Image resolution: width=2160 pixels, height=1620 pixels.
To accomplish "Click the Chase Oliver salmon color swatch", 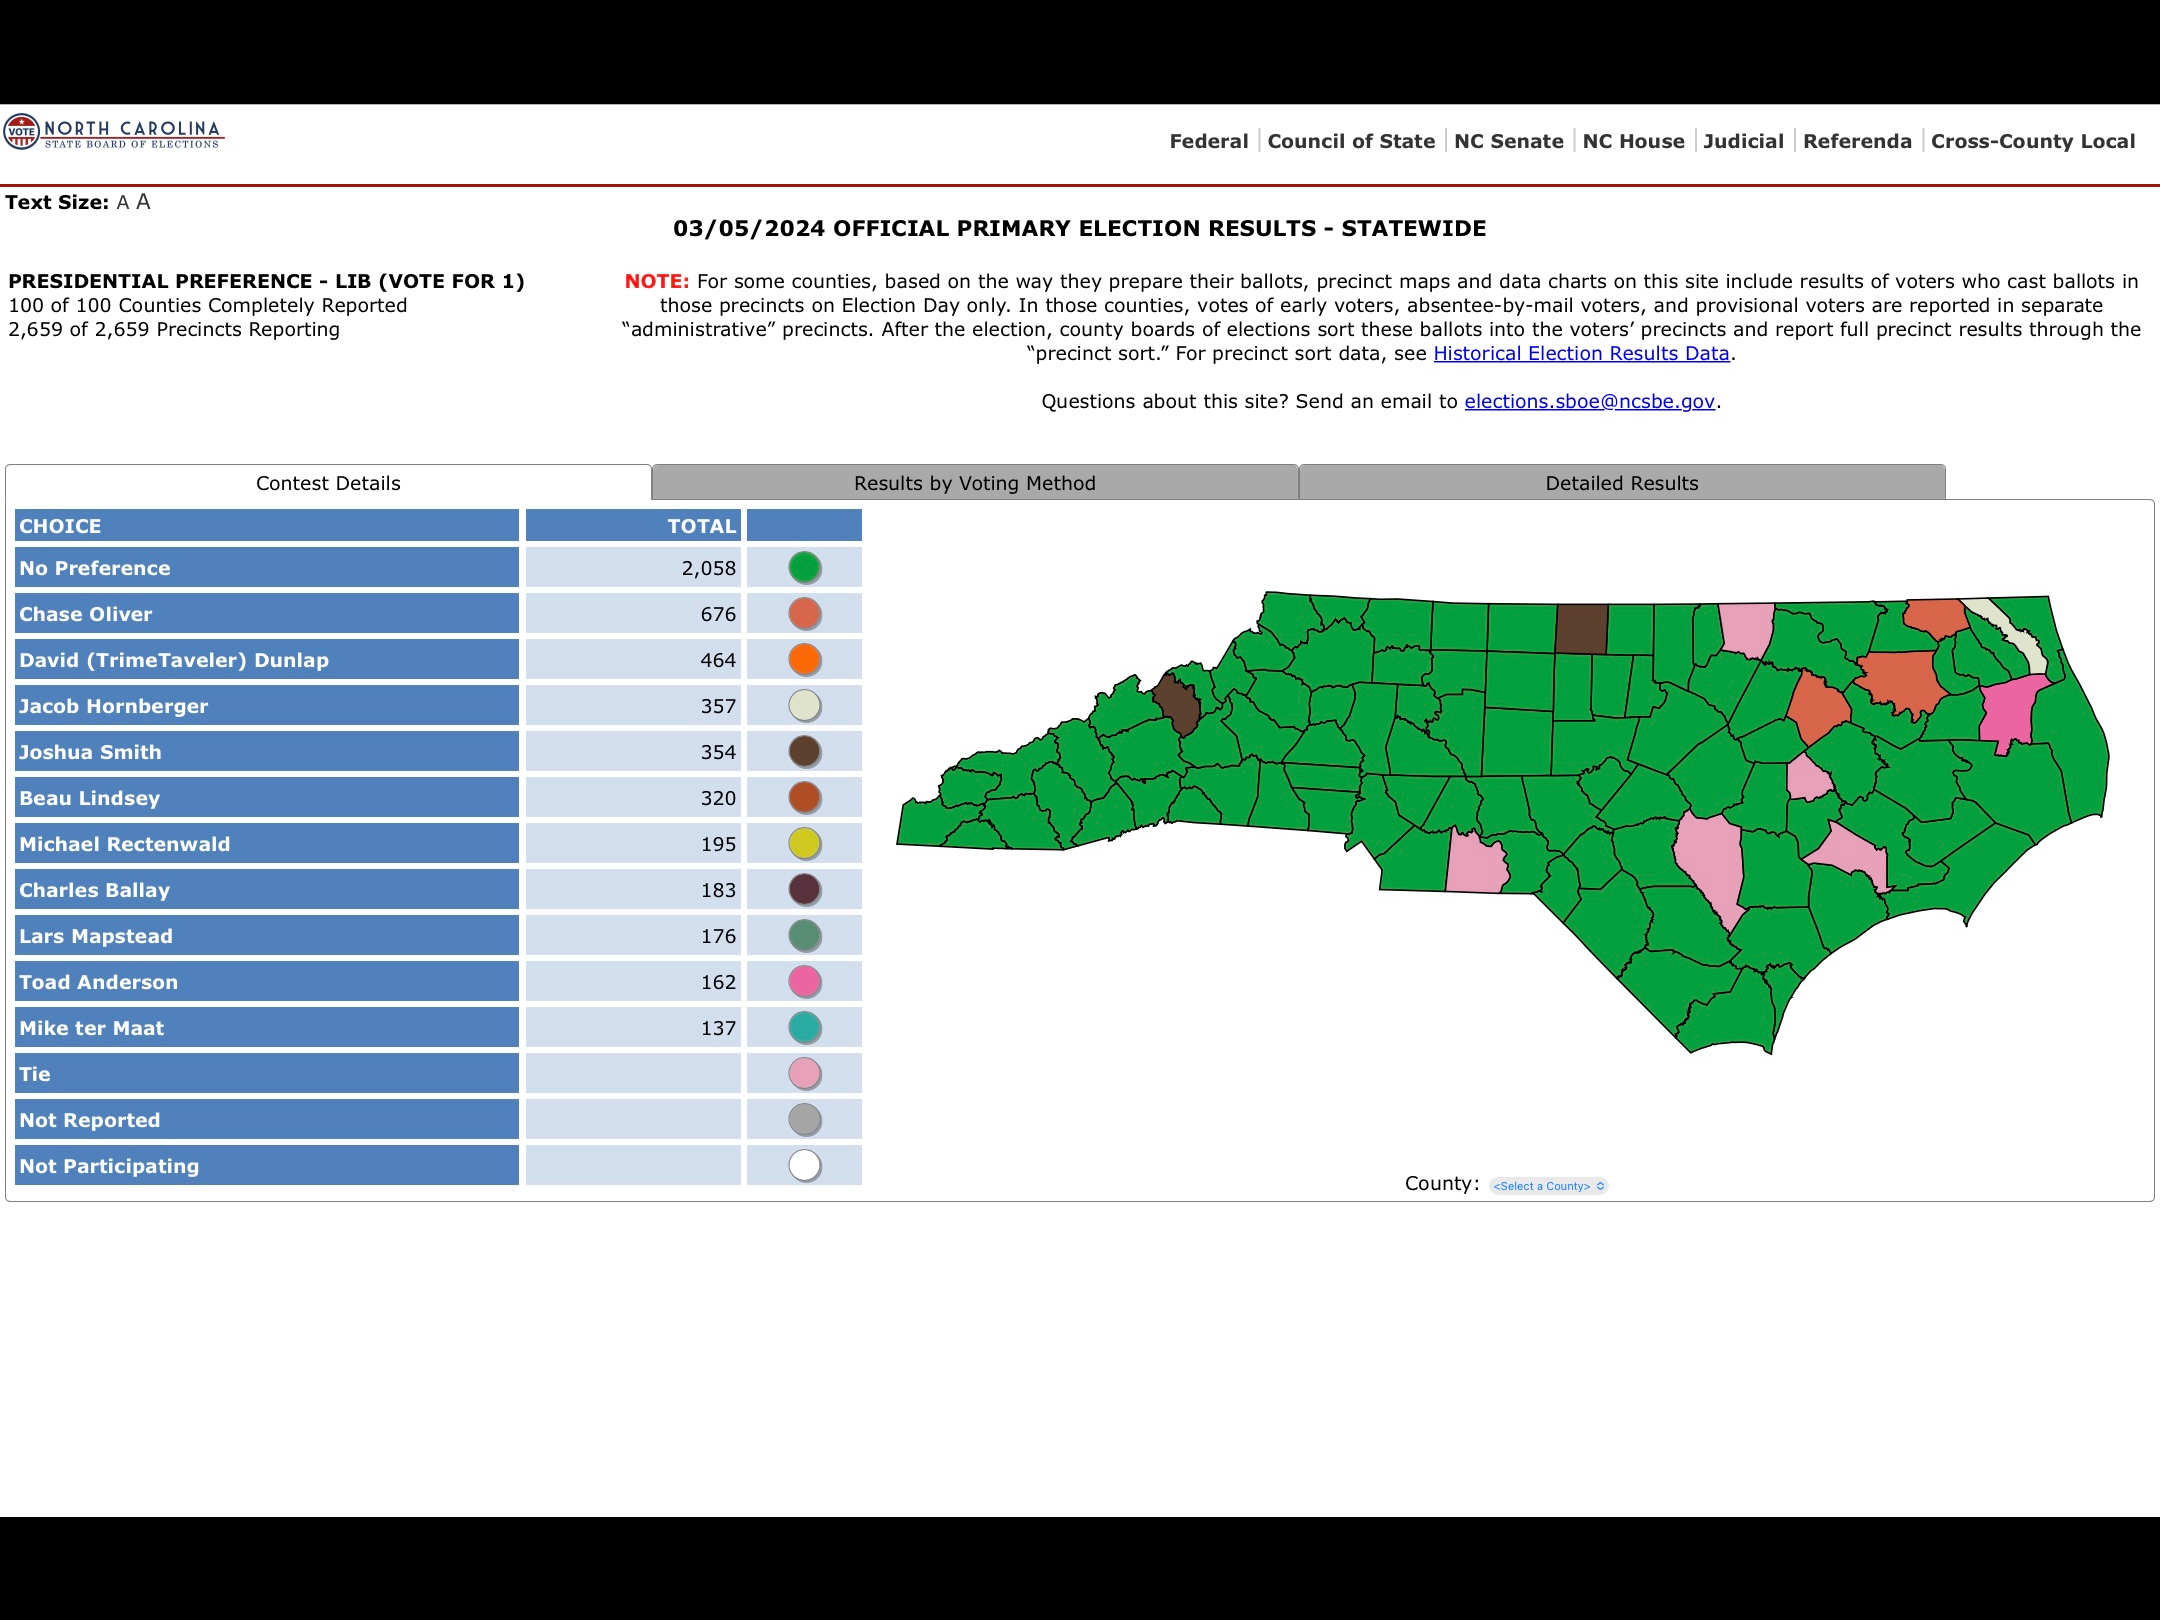I will [x=804, y=614].
